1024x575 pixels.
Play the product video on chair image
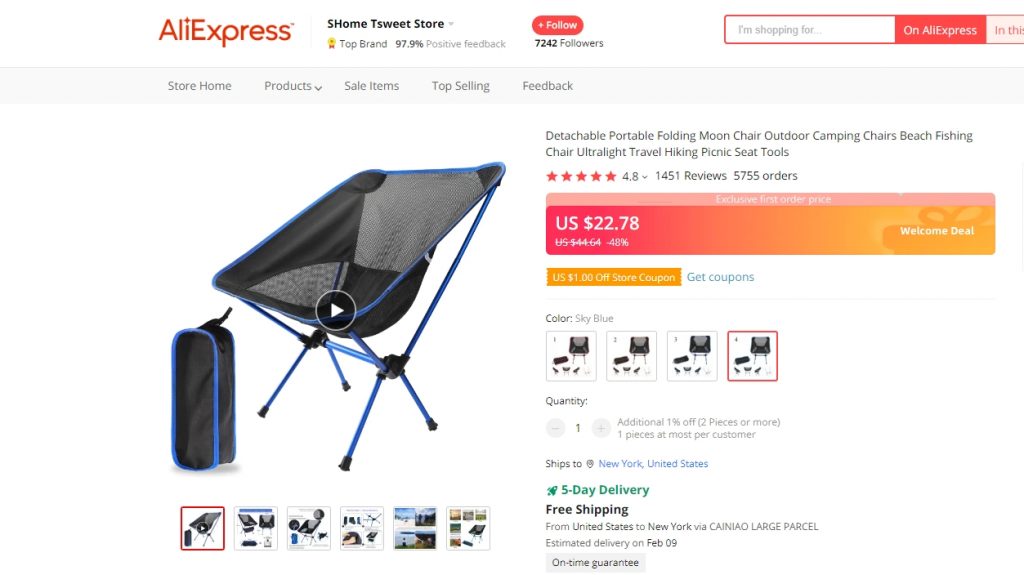click(336, 310)
